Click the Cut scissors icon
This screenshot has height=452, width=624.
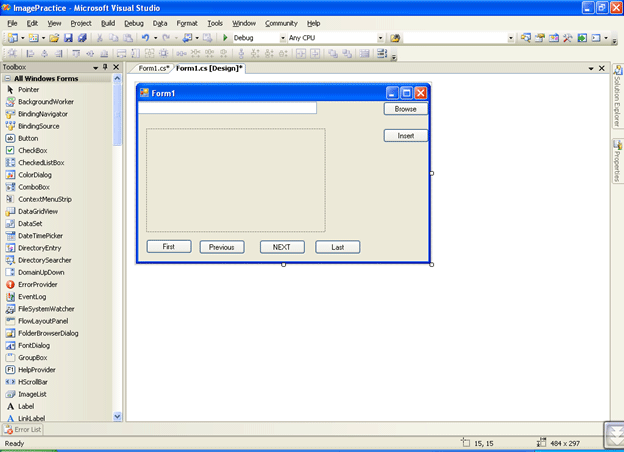[100, 38]
